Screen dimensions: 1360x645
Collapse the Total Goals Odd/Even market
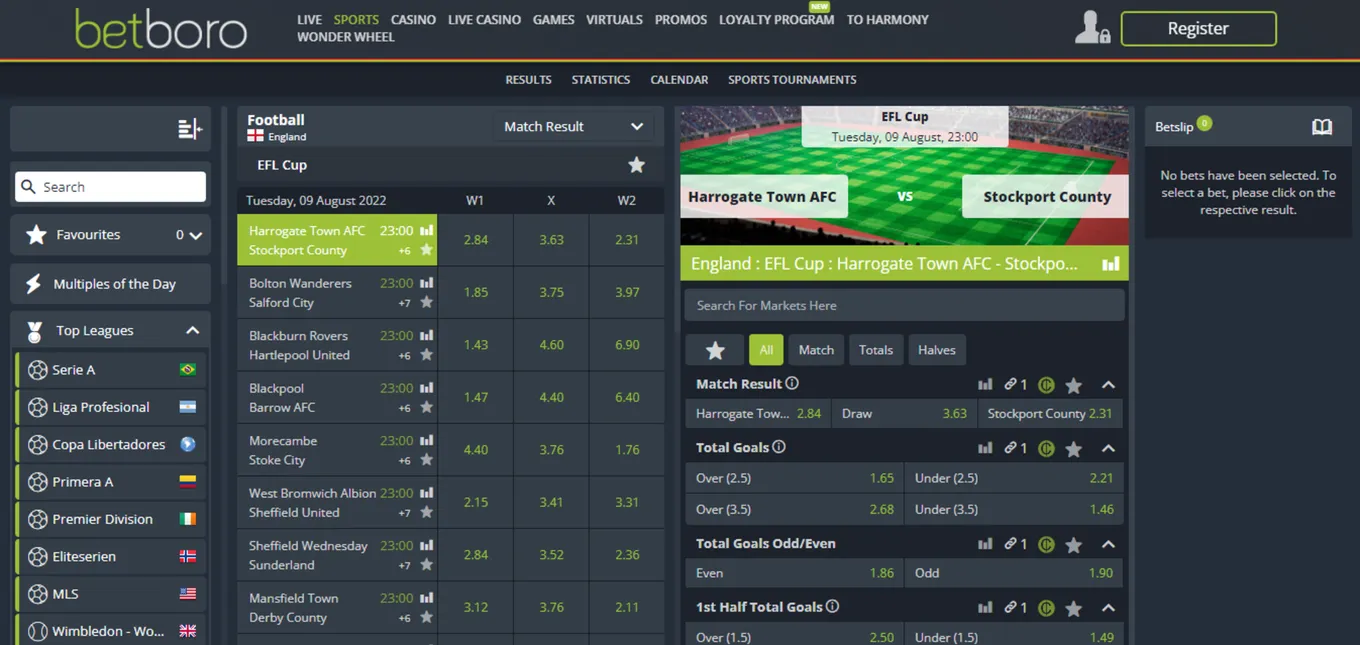point(1108,545)
